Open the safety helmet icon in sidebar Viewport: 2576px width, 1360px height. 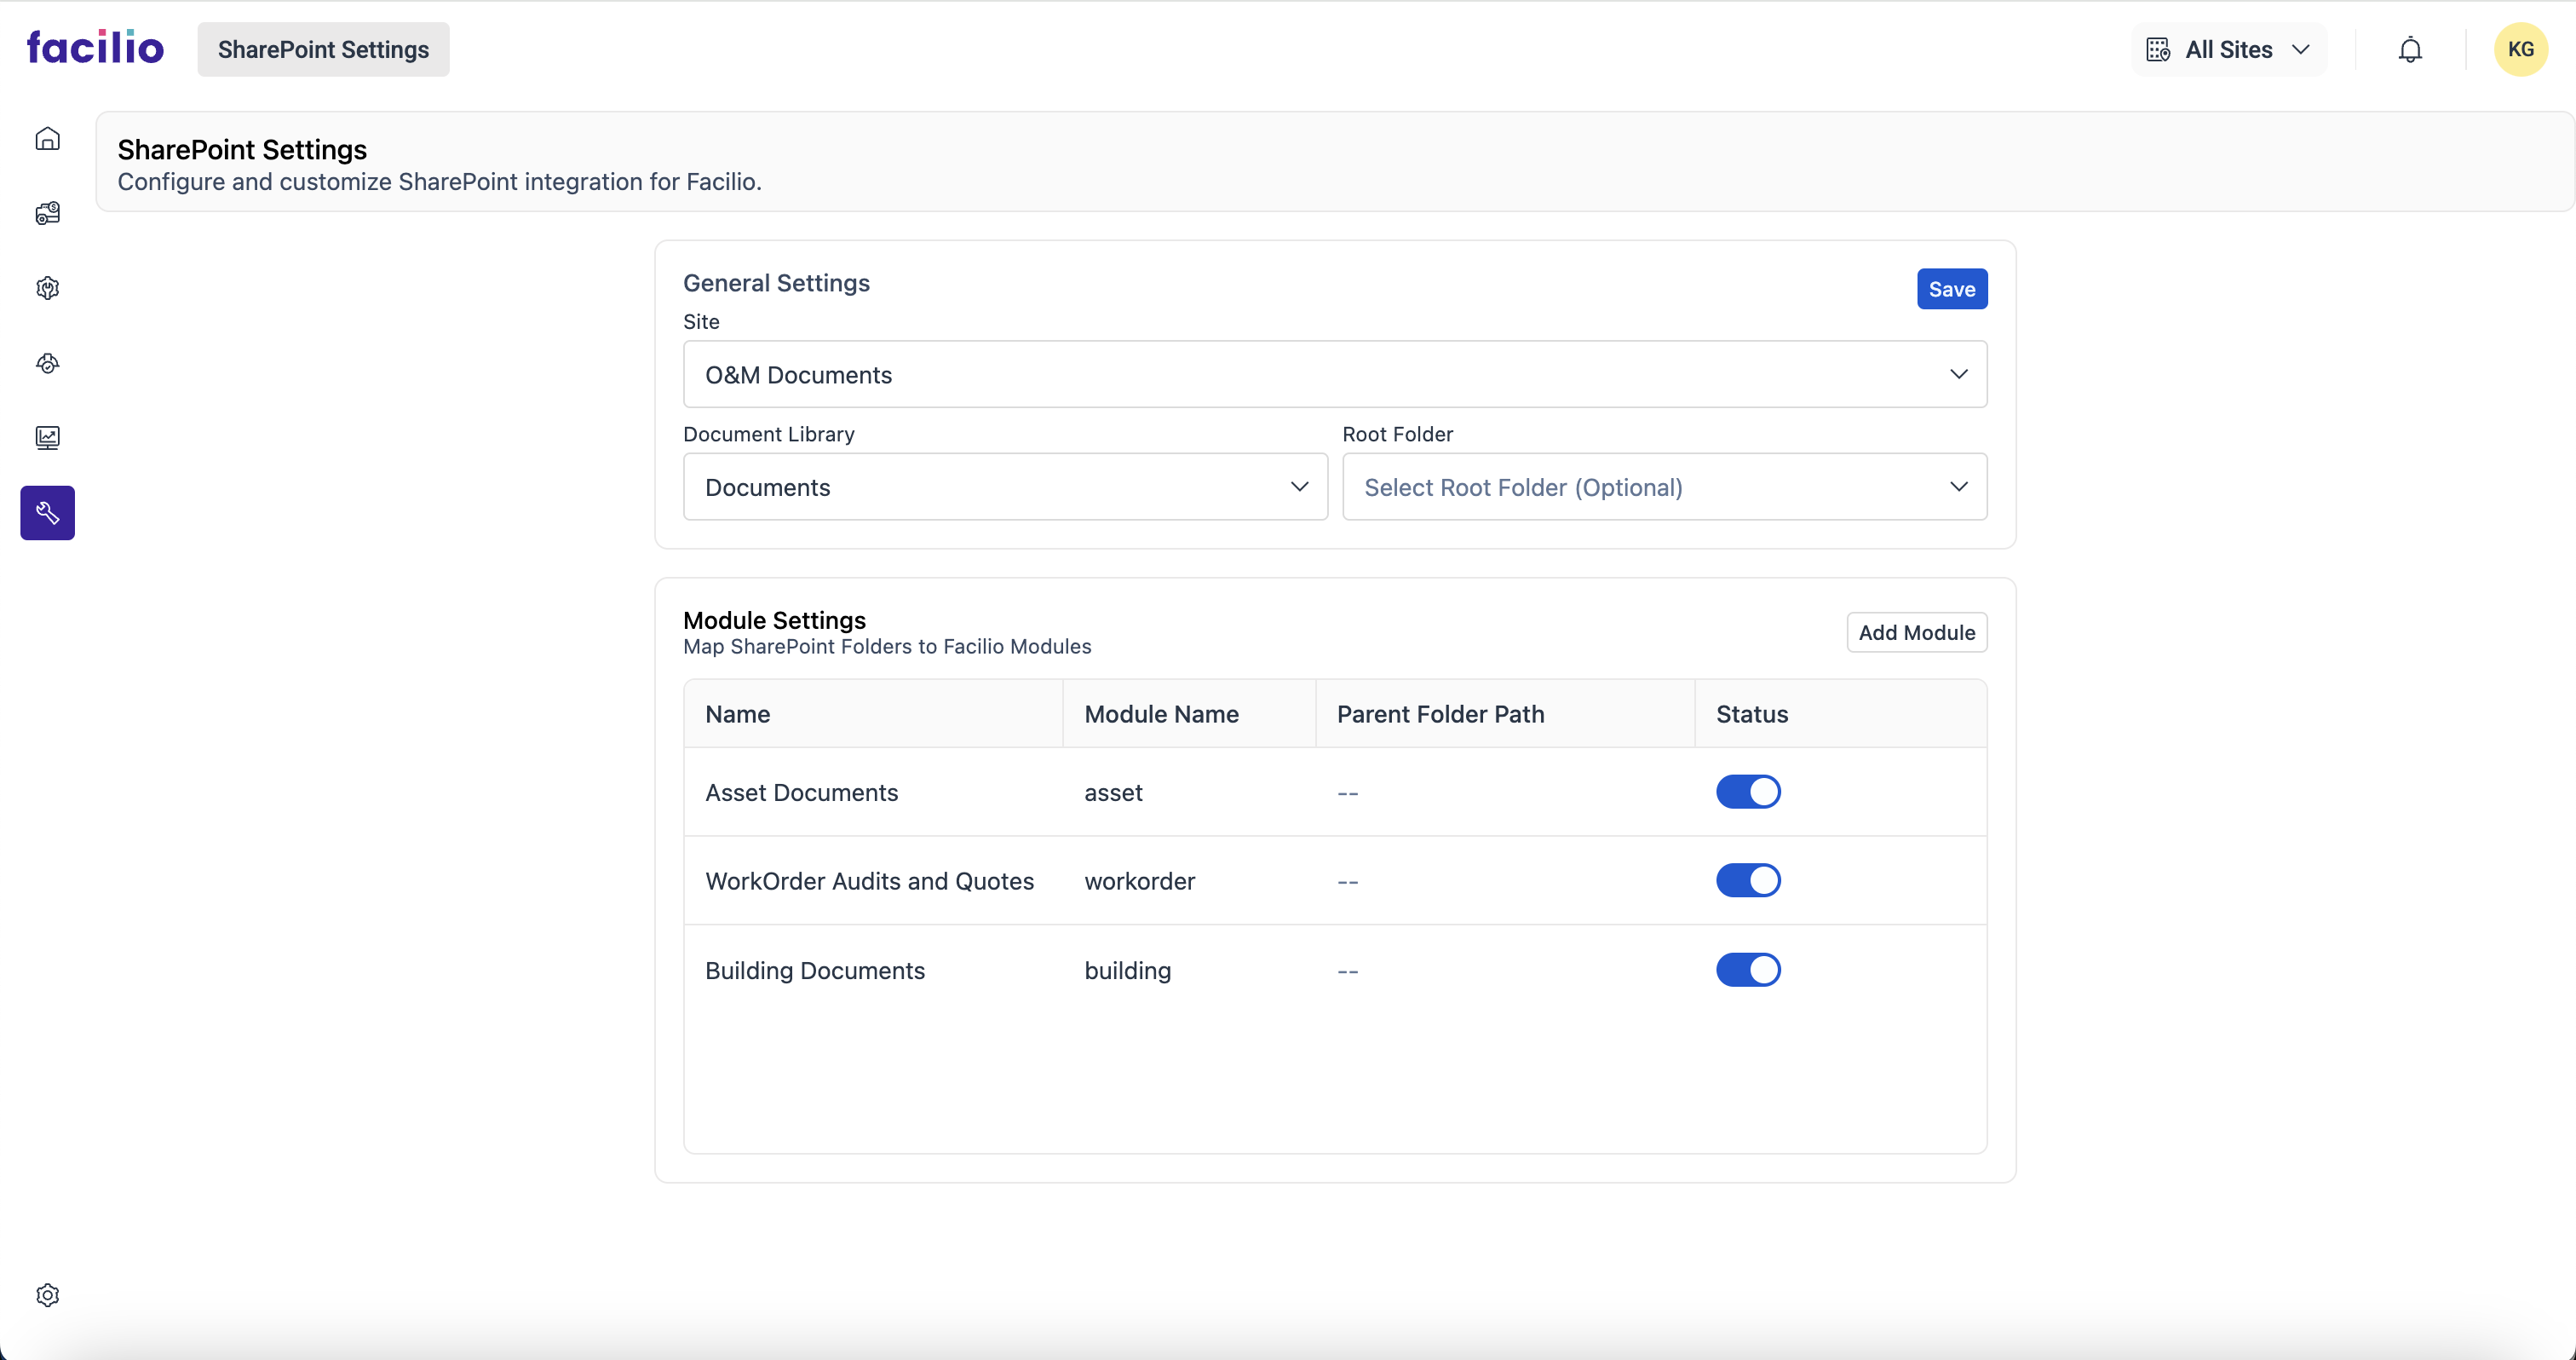click(47, 363)
